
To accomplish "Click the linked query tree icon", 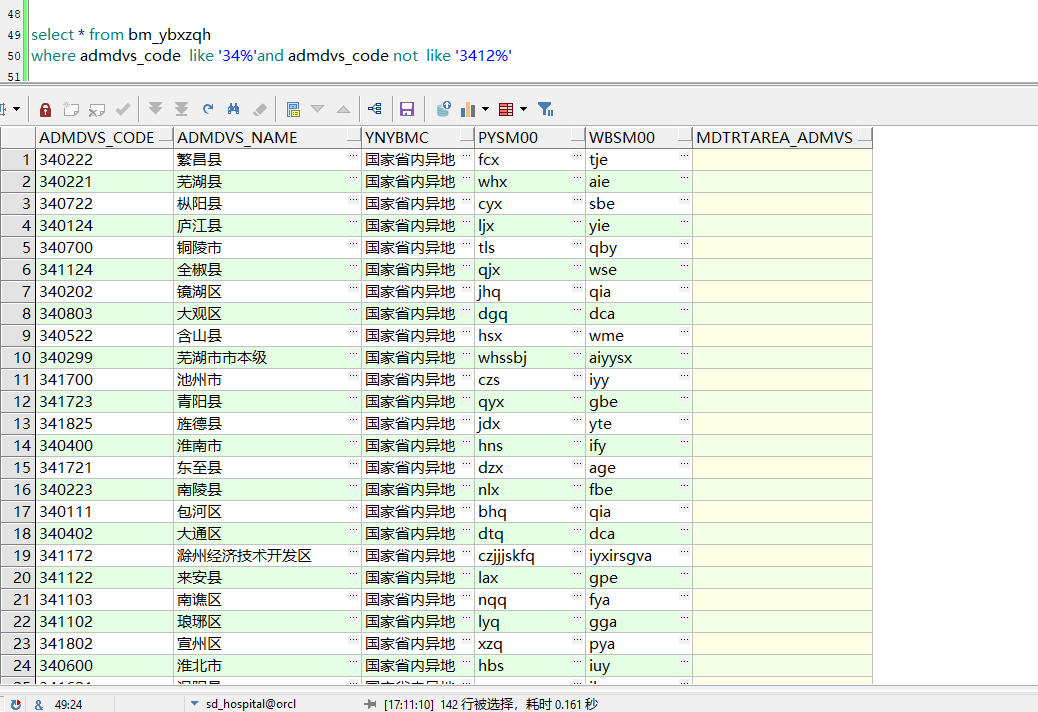I will click(x=374, y=109).
